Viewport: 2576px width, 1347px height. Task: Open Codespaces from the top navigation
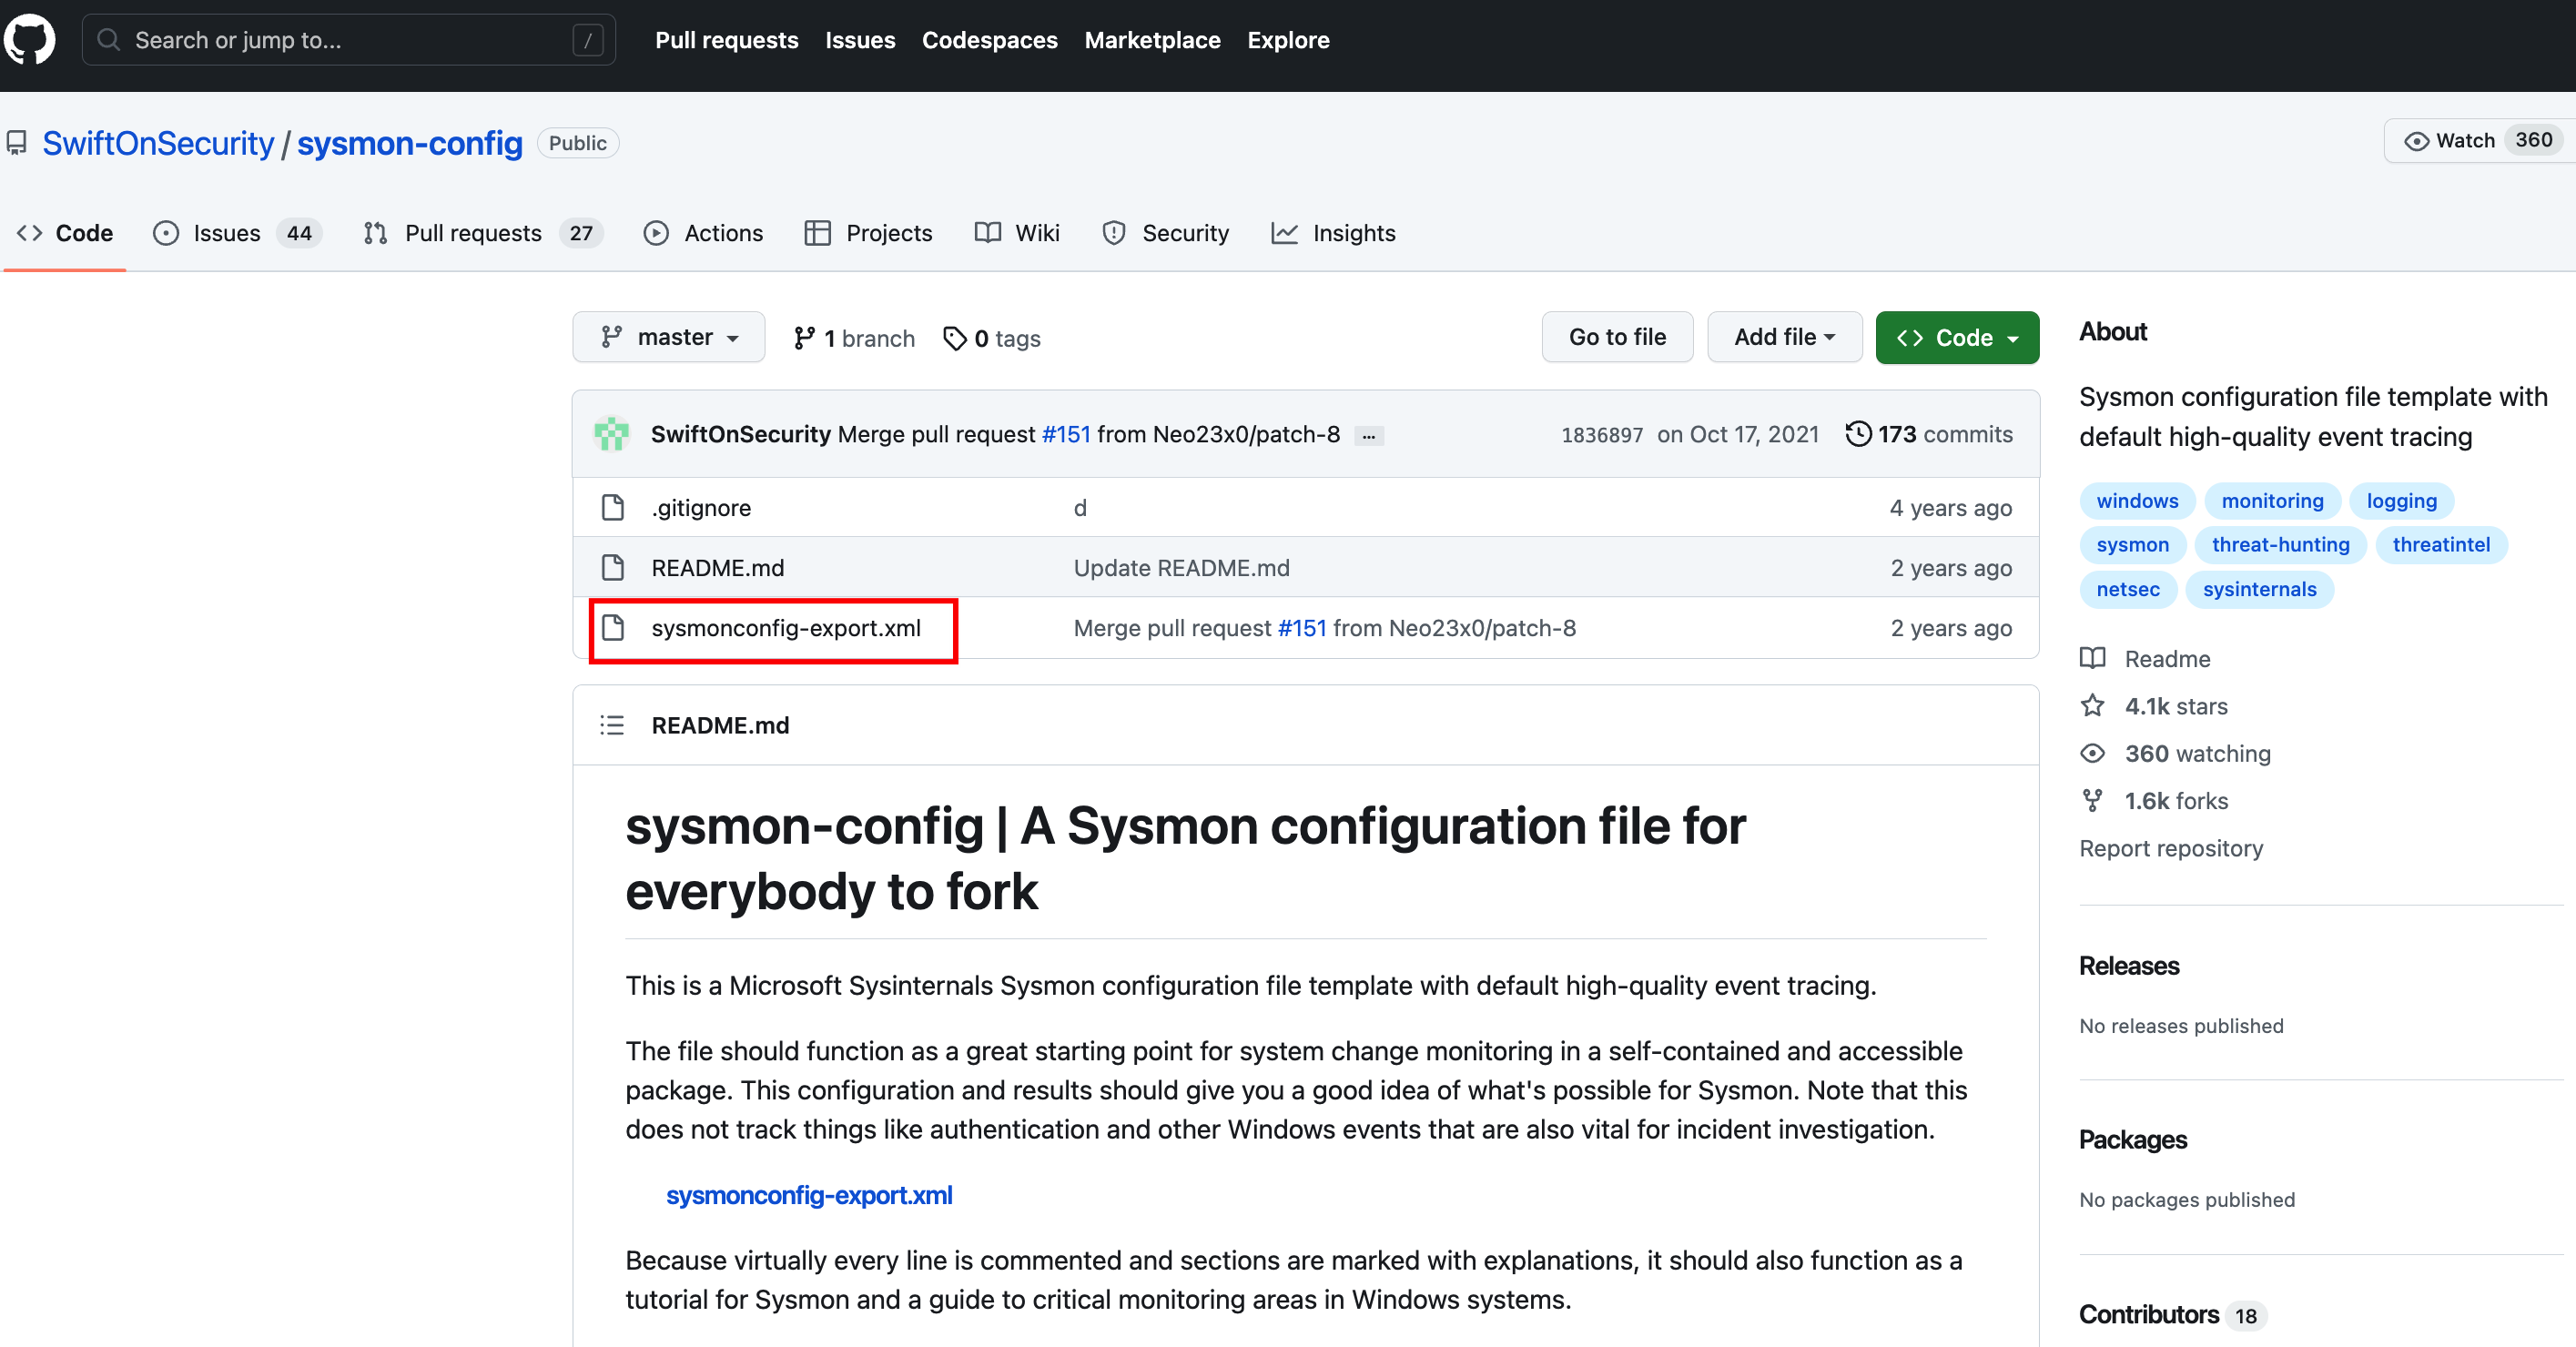[989, 40]
